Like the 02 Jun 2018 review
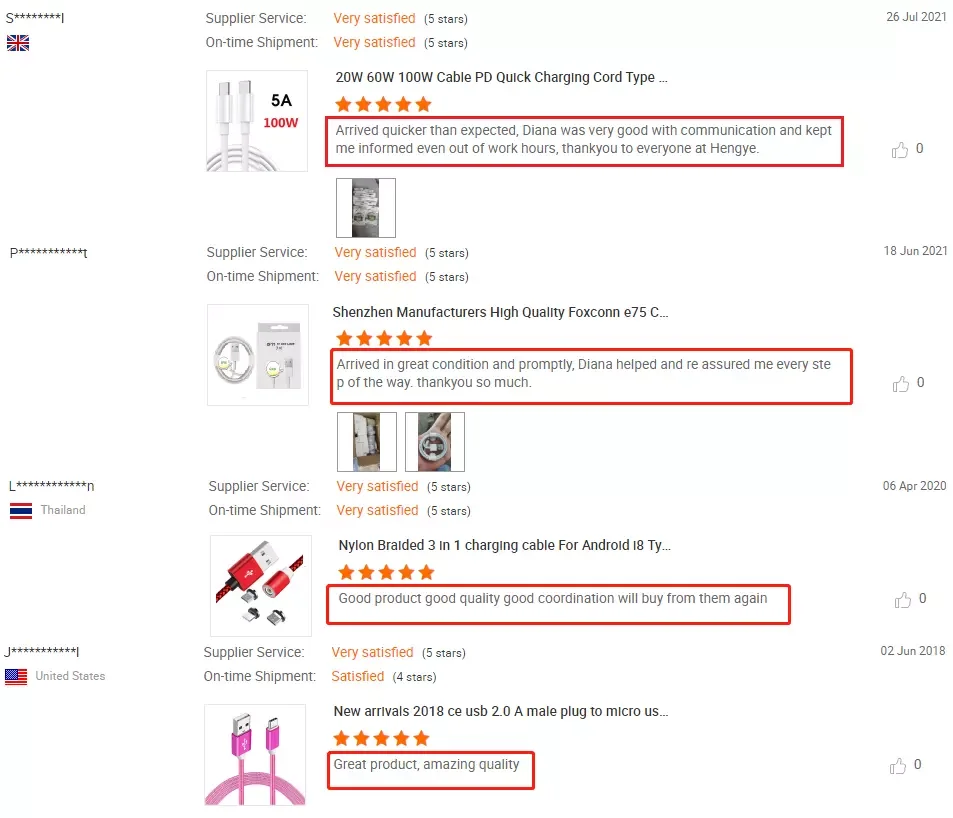The height and width of the screenshot is (818, 953). [898, 766]
